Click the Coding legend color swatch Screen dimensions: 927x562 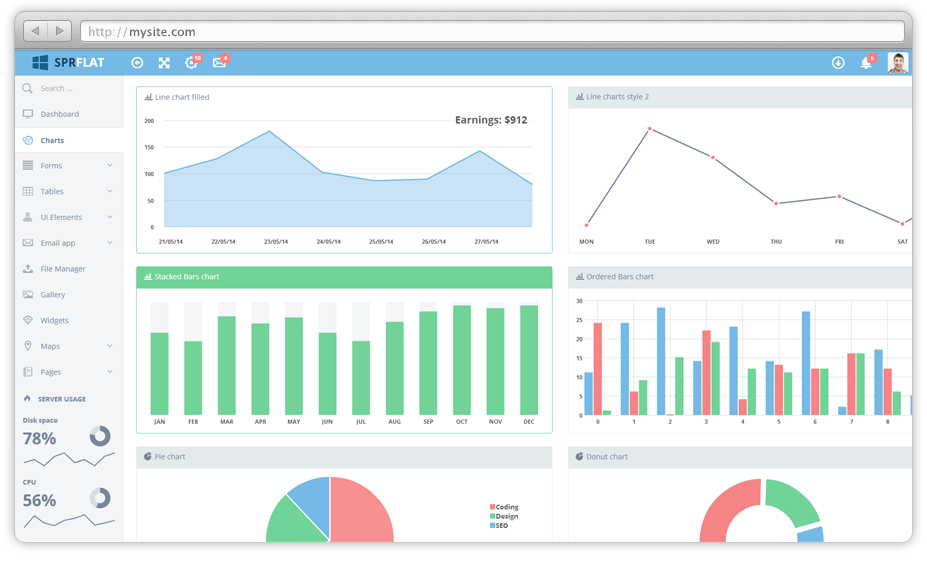click(492, 507)
